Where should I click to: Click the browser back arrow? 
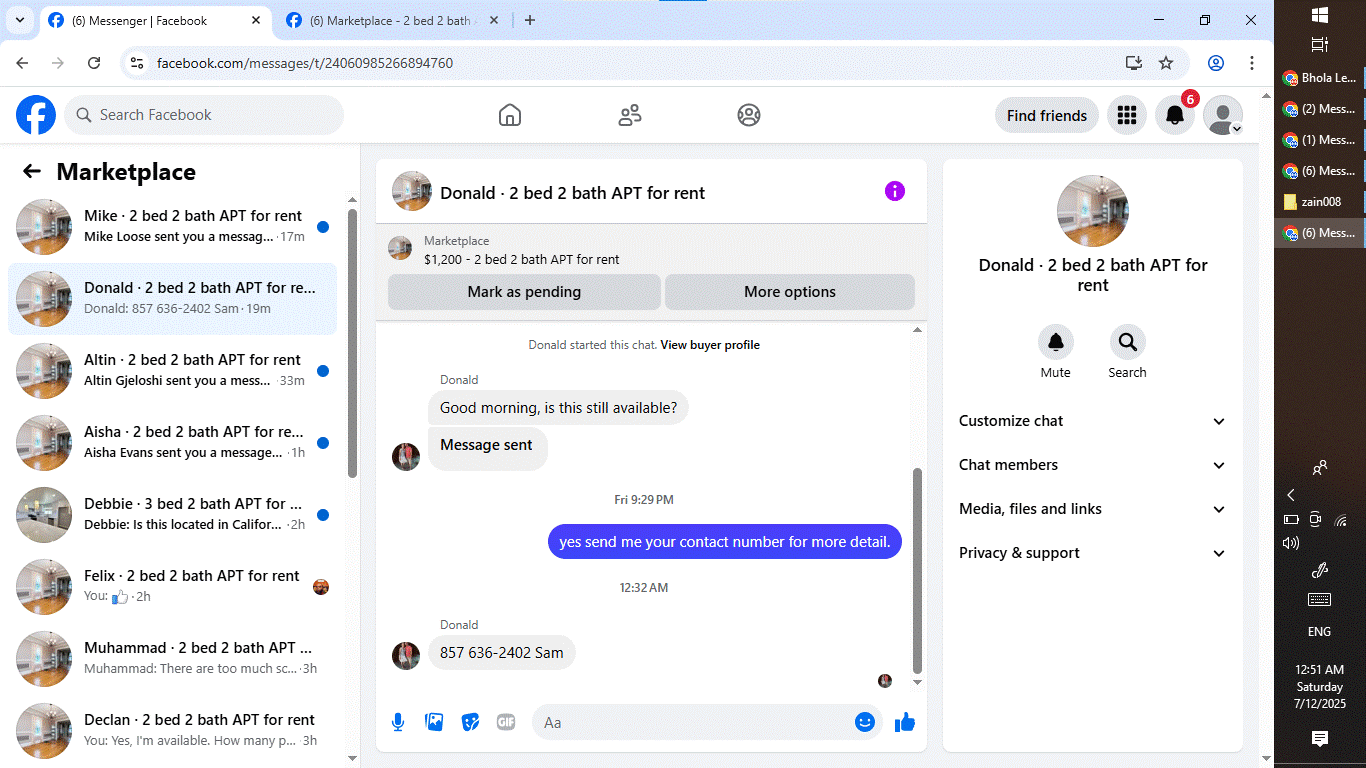pyautogui.click(x=22, y=63)
